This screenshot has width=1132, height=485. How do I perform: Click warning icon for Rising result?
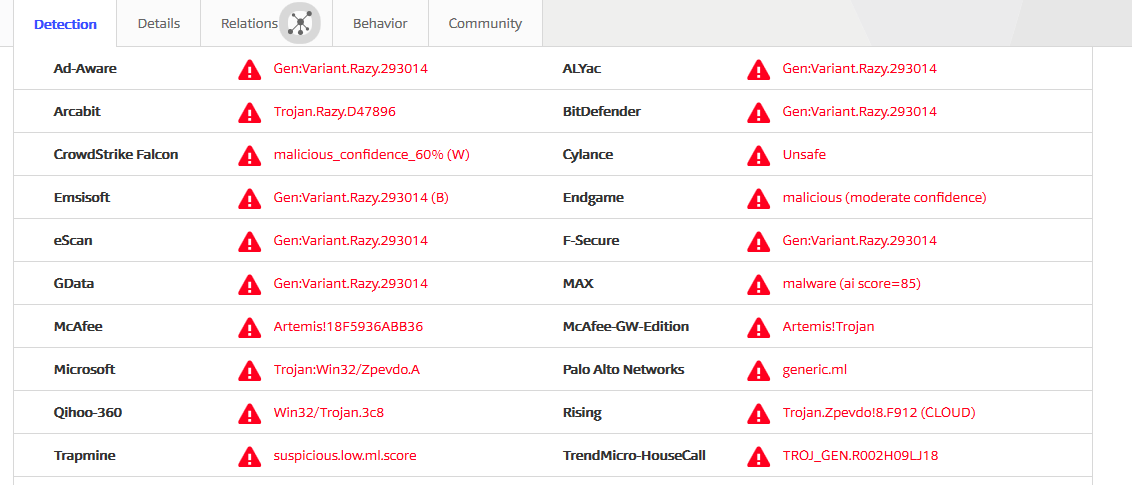pyautogui.click(x=758, y=413)
